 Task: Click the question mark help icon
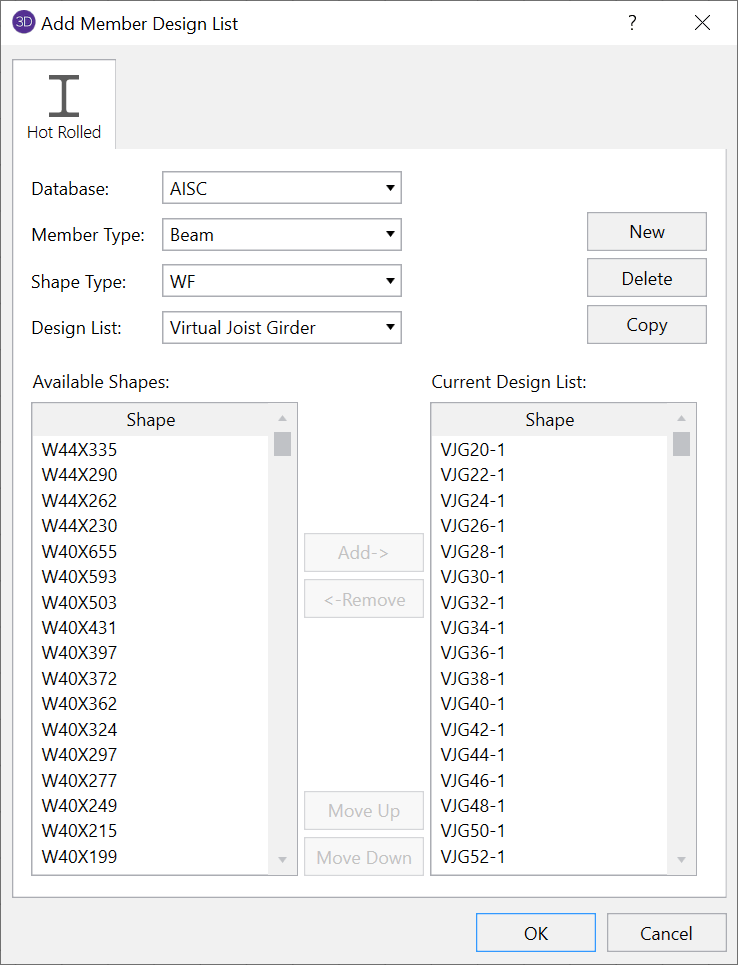632,23
